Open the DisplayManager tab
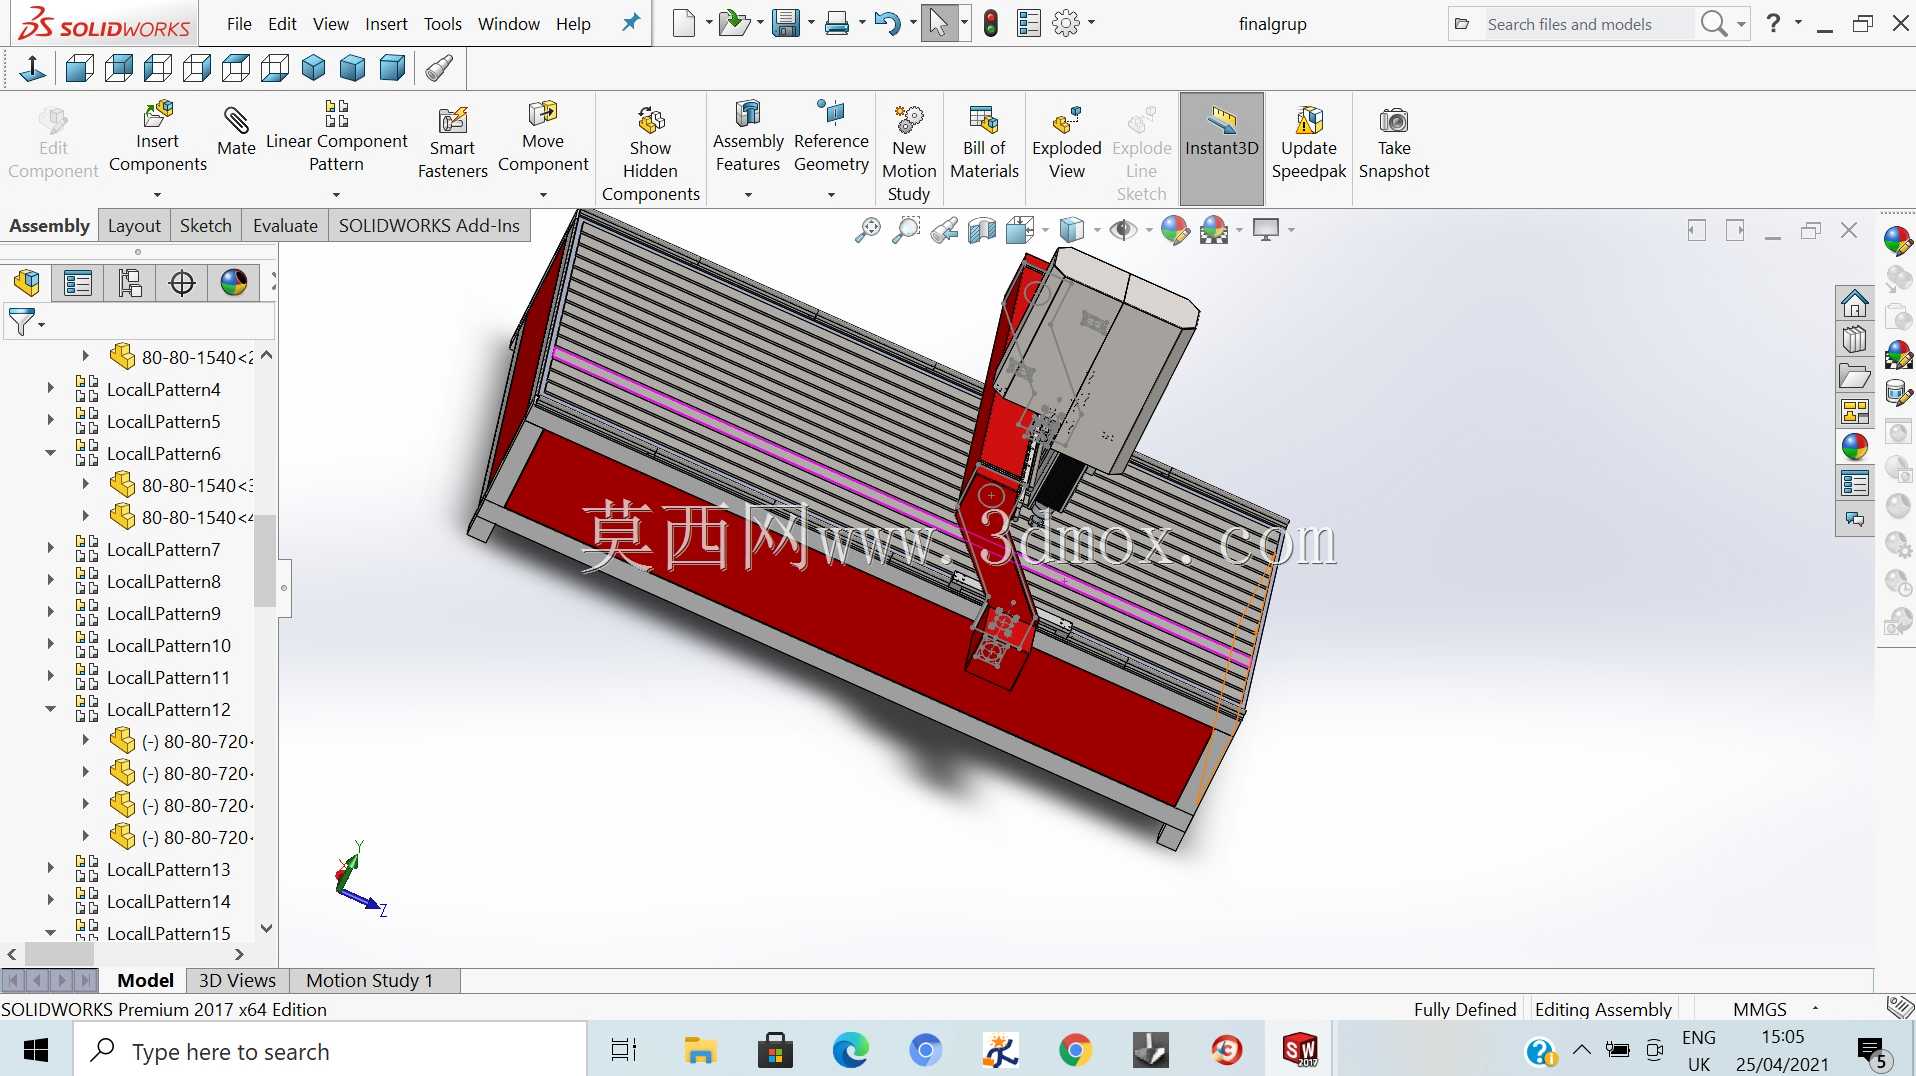 click(234, 283)
